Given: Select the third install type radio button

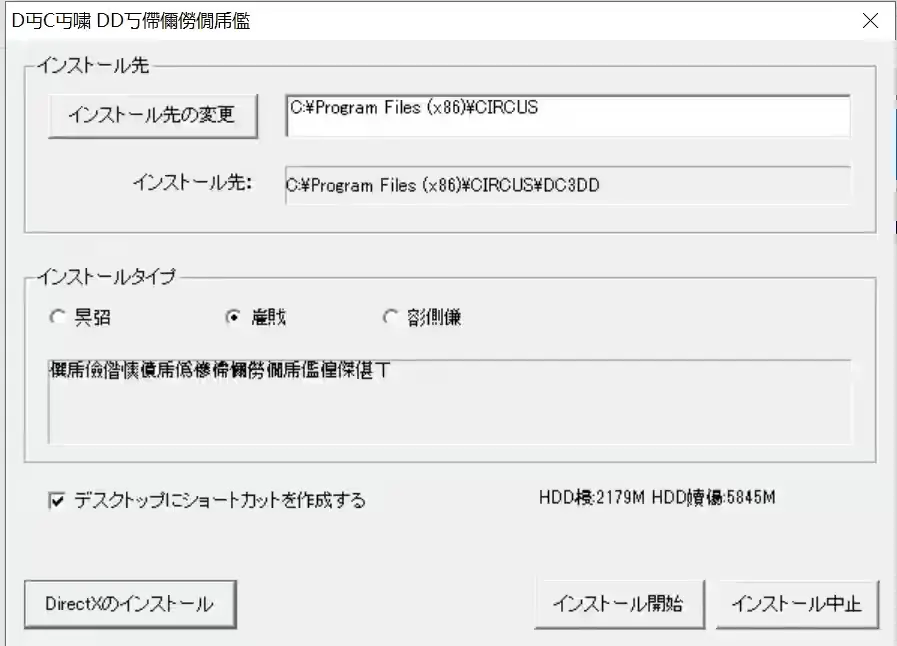Looking at the screenshot, I should [x=390, y=317].
